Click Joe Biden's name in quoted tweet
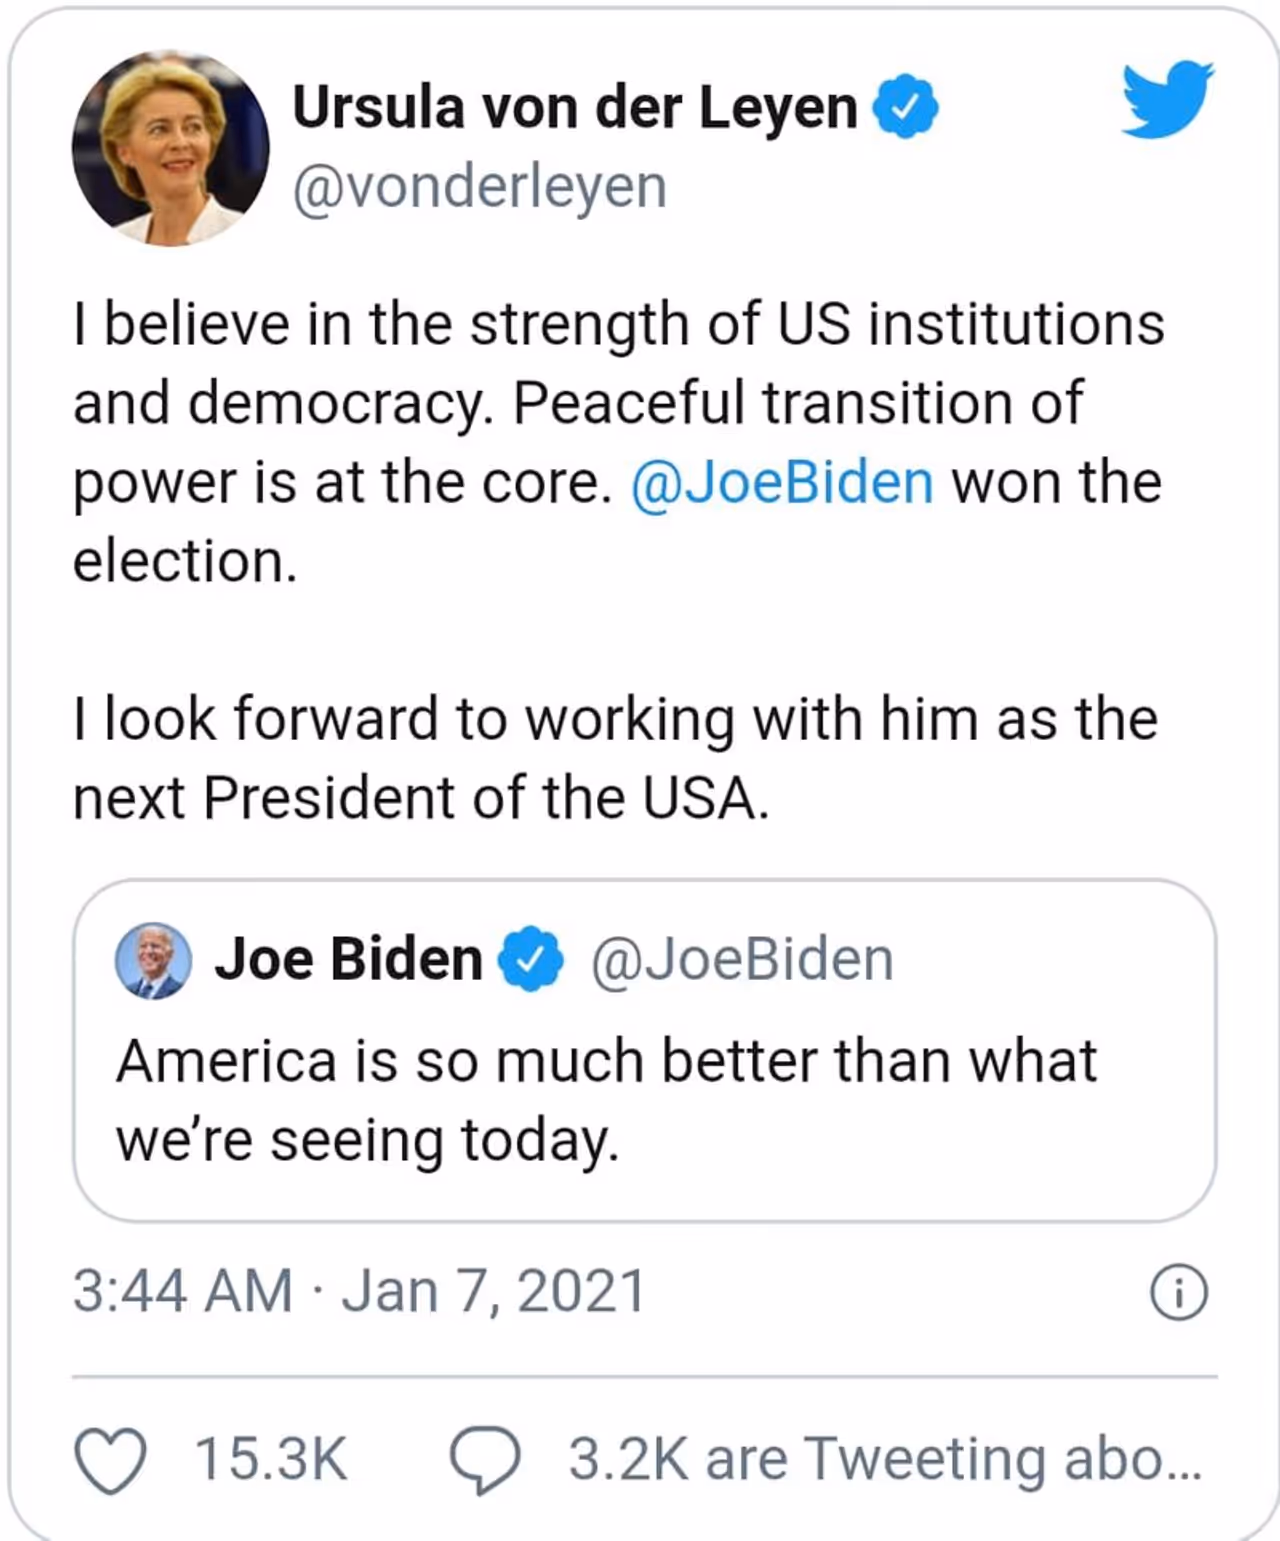The width and height of the screenshot is (1280, 1541). coord(348,959)
